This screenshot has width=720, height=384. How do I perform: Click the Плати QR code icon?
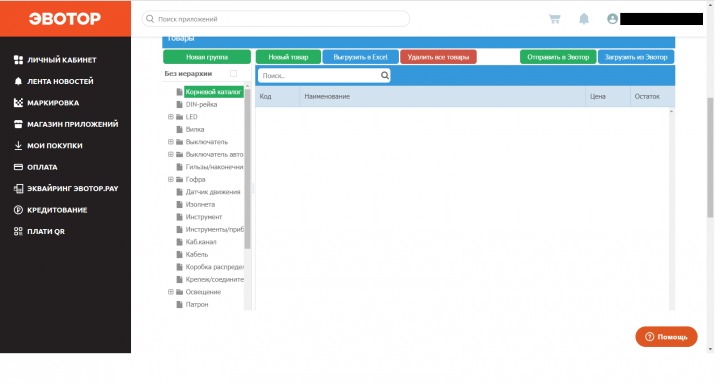[18, 232]
